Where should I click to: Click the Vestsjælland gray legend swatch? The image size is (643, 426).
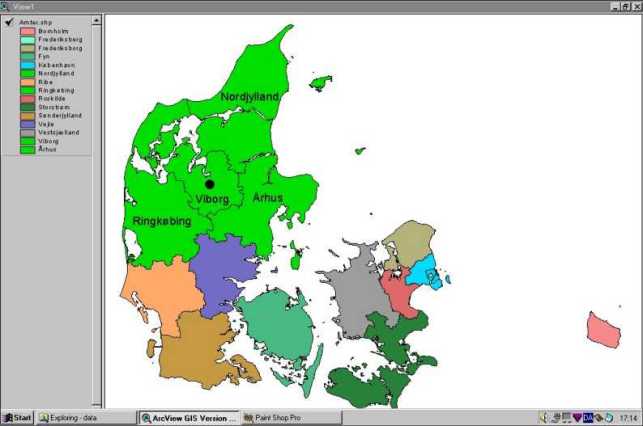tap(27, 133)
